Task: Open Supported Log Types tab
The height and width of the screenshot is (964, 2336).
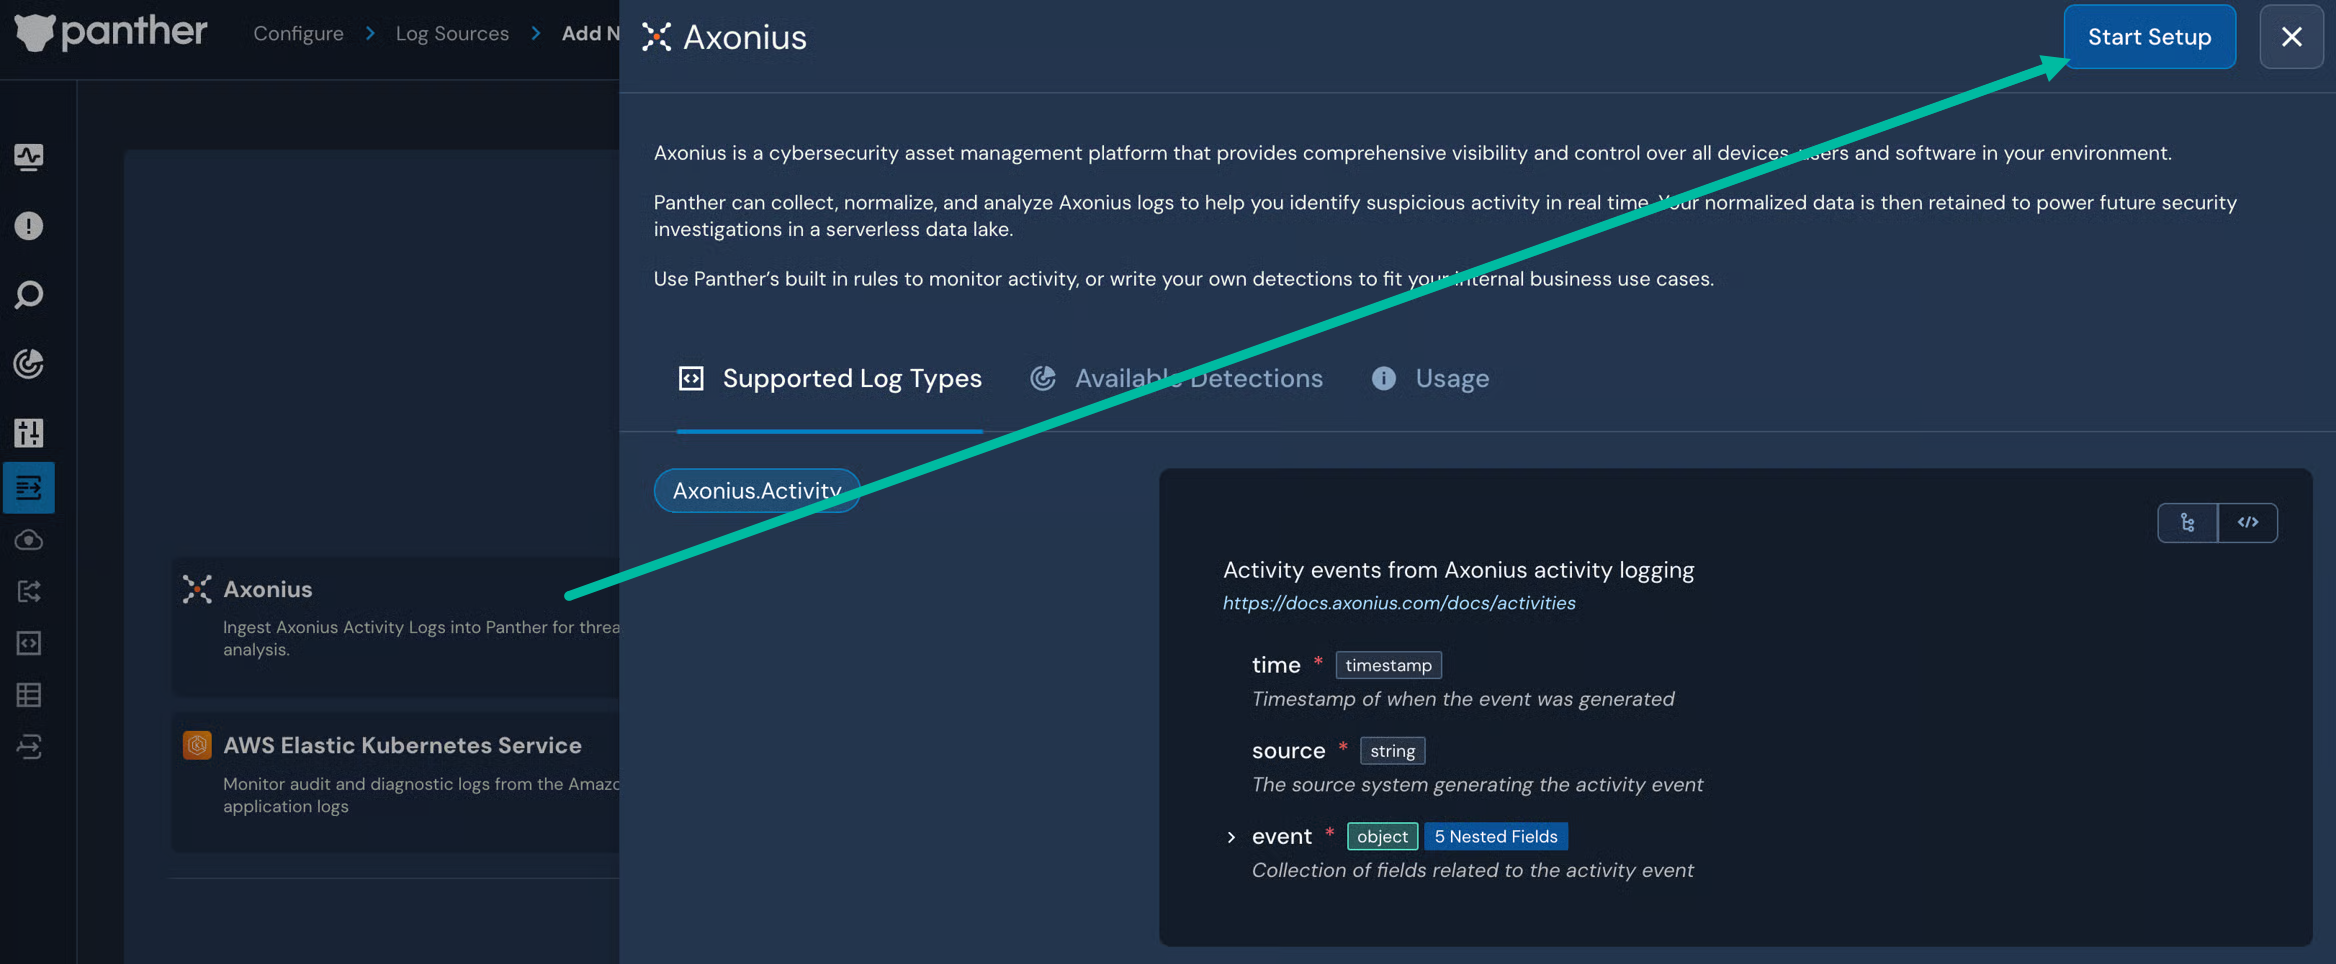Action: [x=830, y=379]
